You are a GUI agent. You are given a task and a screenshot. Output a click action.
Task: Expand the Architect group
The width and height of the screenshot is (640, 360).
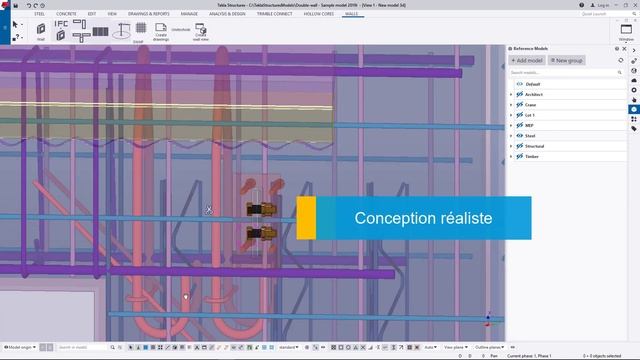coord(511,95)
